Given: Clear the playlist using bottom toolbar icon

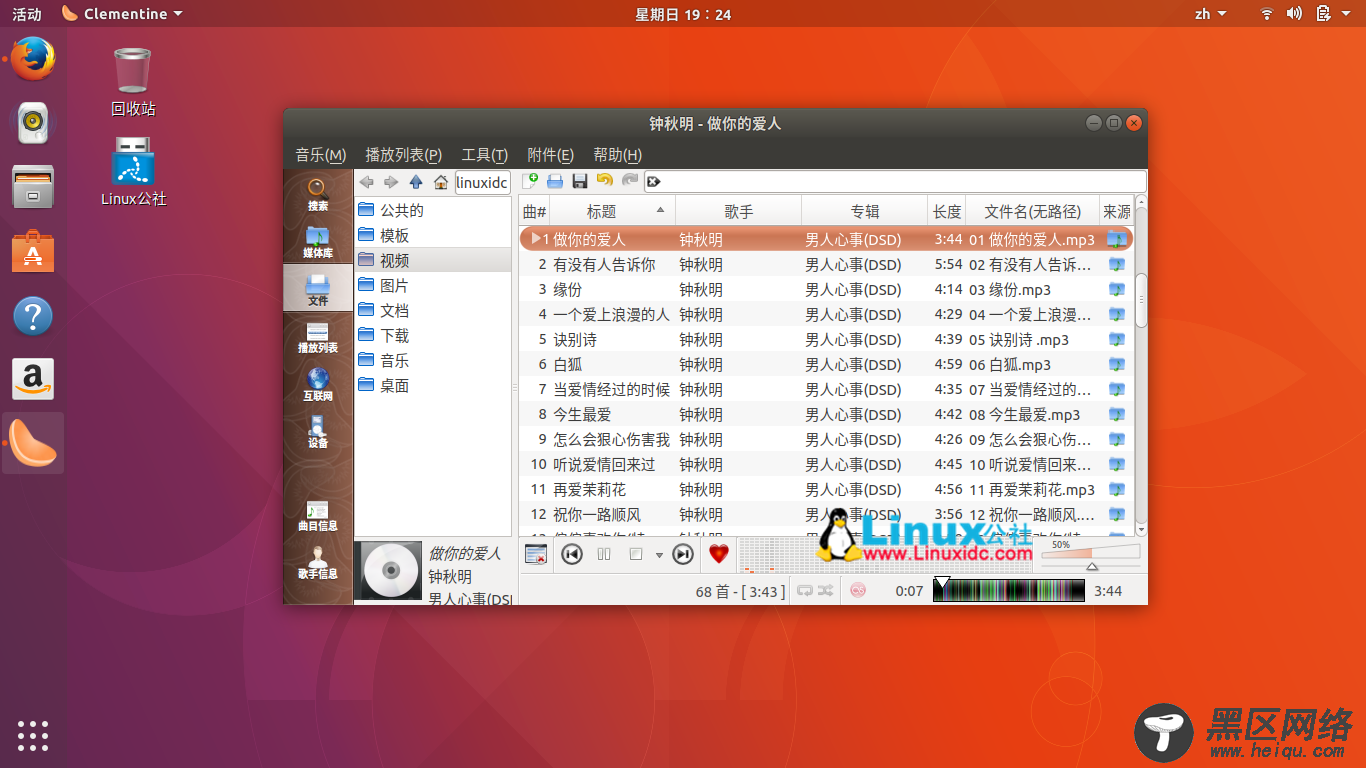Looking at the screenshot, I should [536, 554].
